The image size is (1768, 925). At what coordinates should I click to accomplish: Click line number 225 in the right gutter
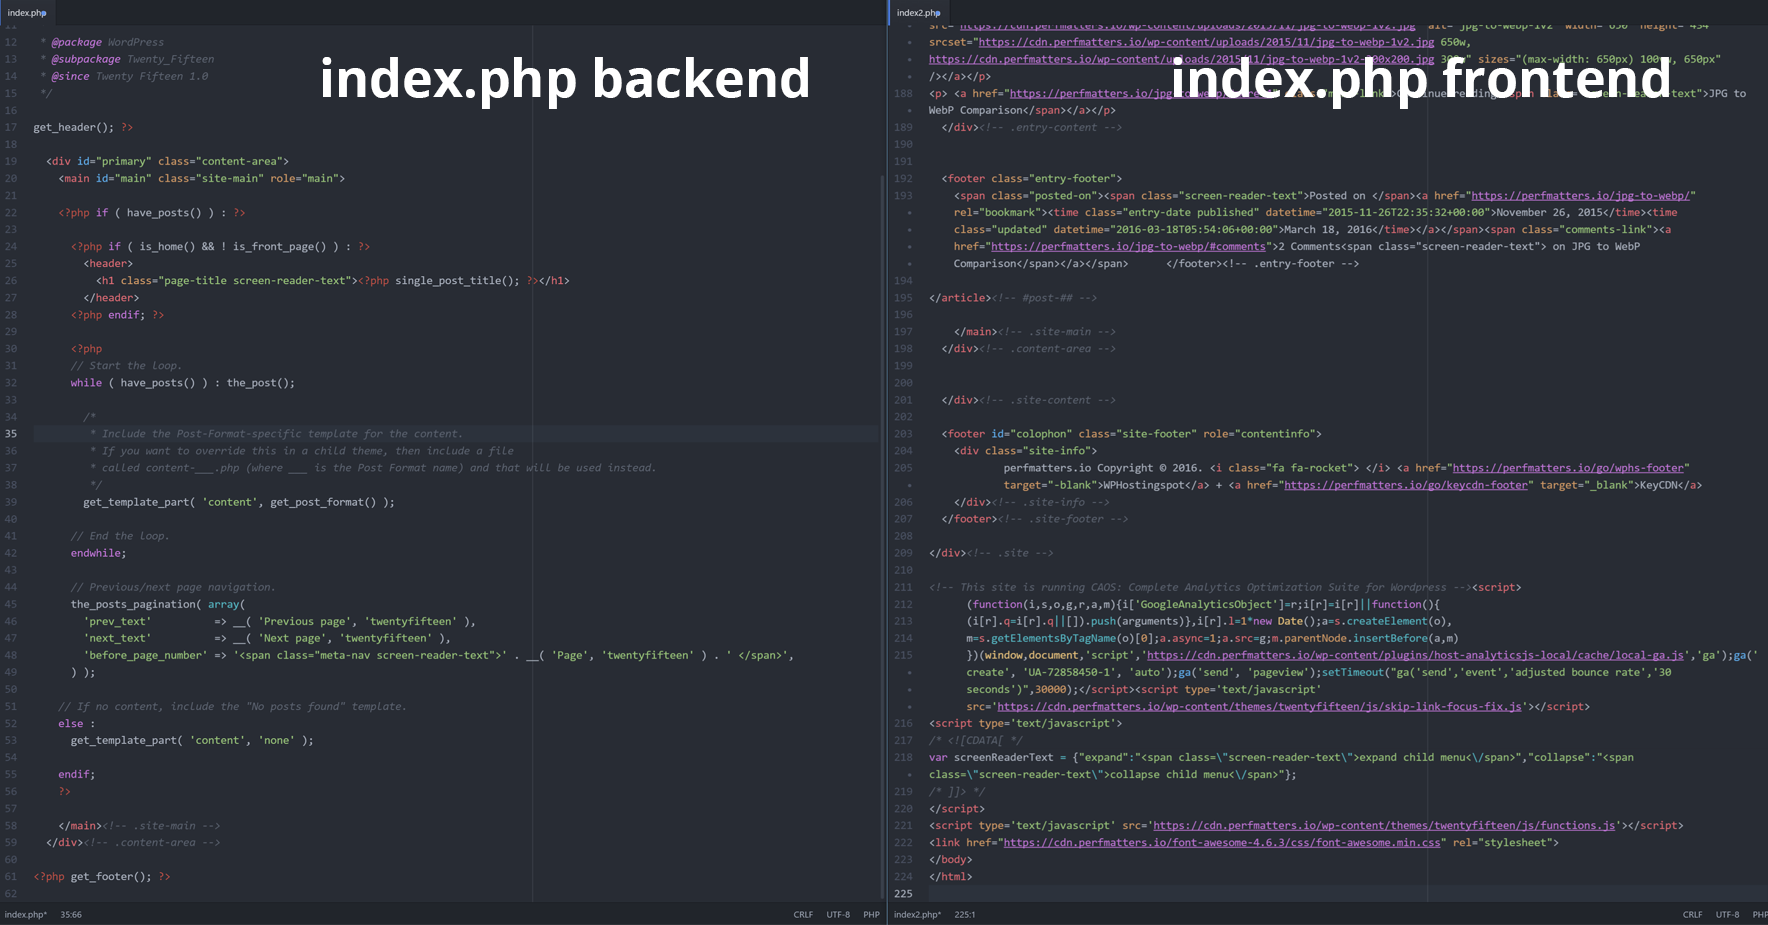coord(903,894)
